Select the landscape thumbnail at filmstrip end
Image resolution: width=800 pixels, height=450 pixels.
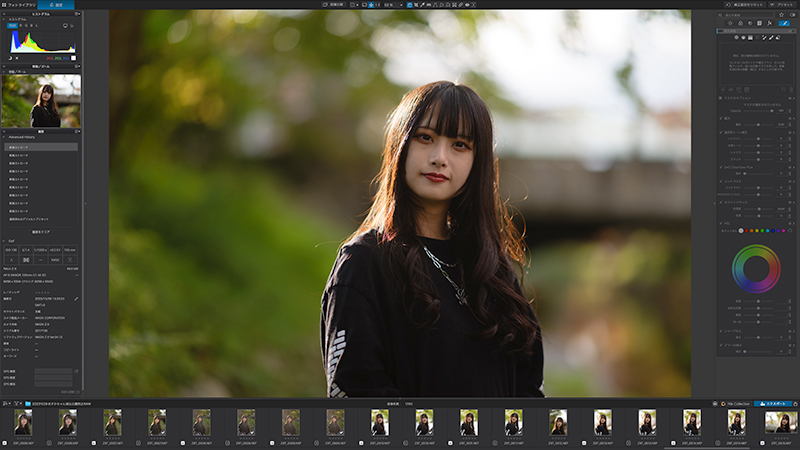click(781, 422)
